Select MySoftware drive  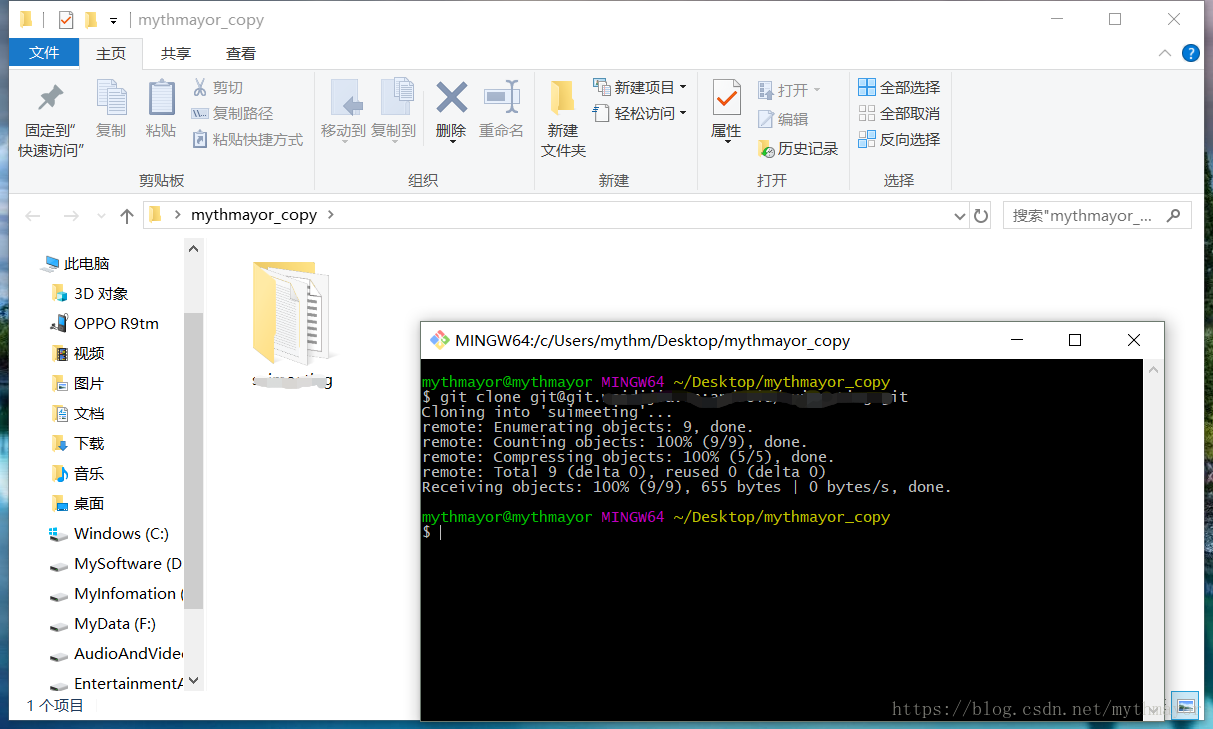[x=116, y=564]
